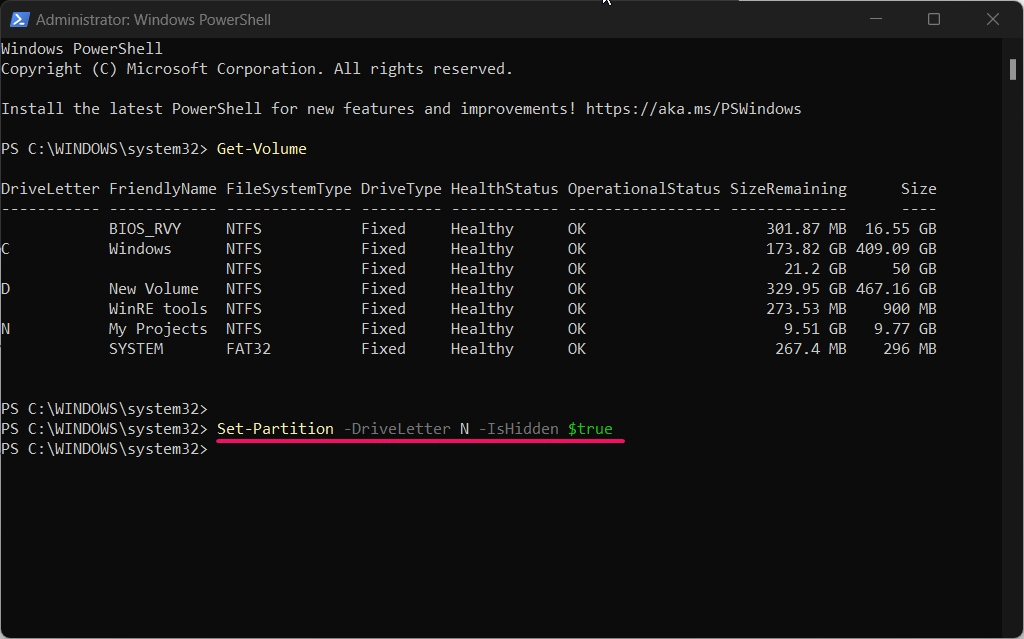1024x639 pixels.
Task: Click the last empty PS prompt line
Action: coord(104,449)
